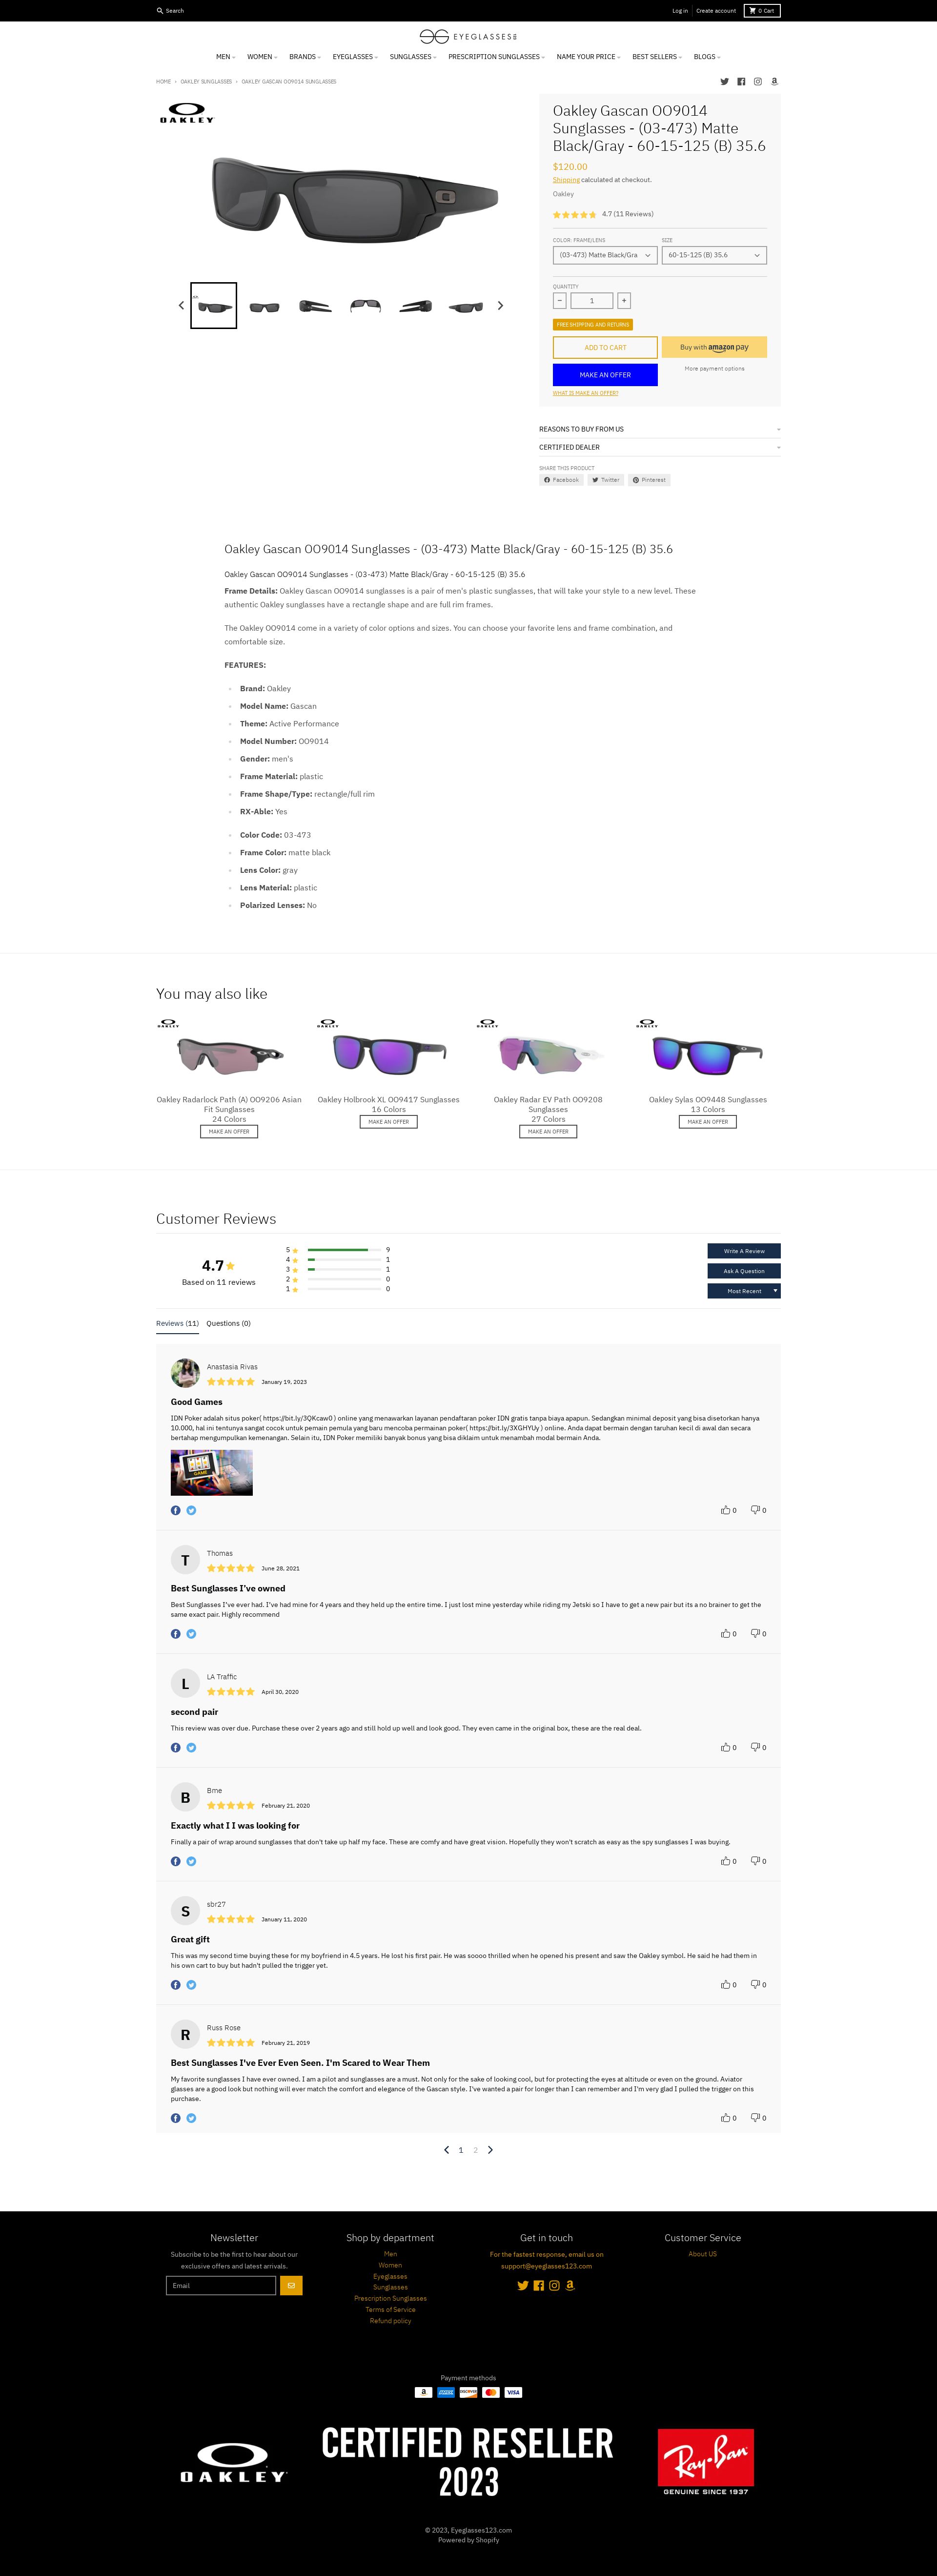Filter reviews by the 3-star rating bar
This screenshot has width=937, height=2576.
coord(345,1269)
